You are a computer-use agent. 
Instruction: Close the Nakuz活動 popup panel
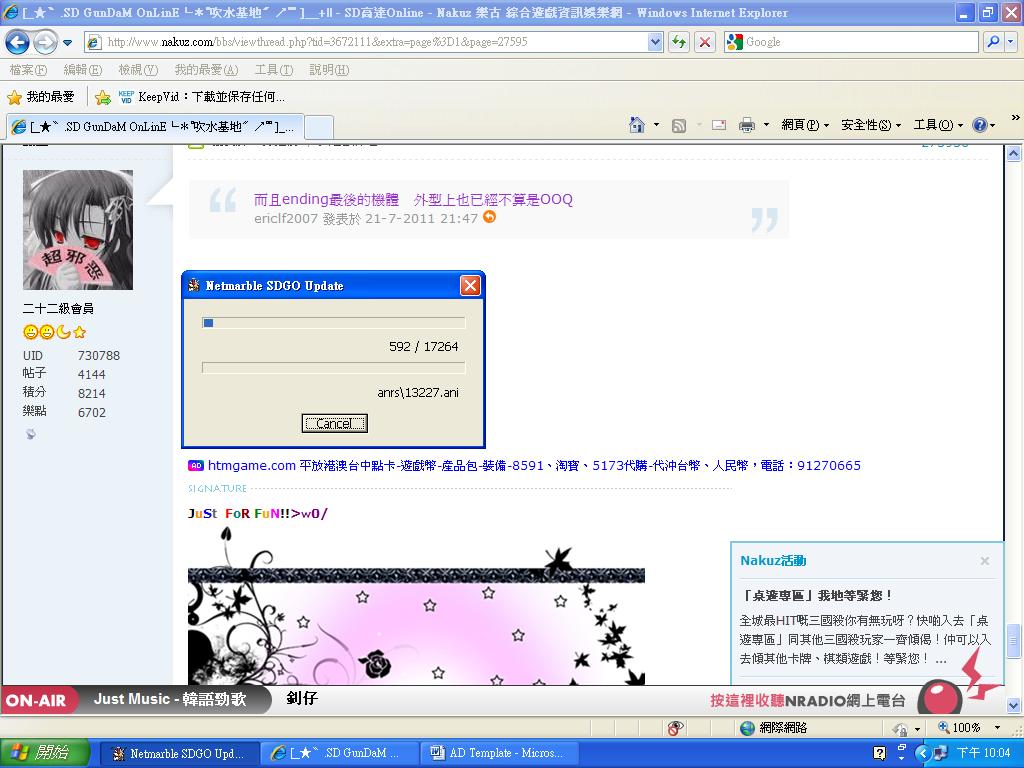tap(985, 561)
